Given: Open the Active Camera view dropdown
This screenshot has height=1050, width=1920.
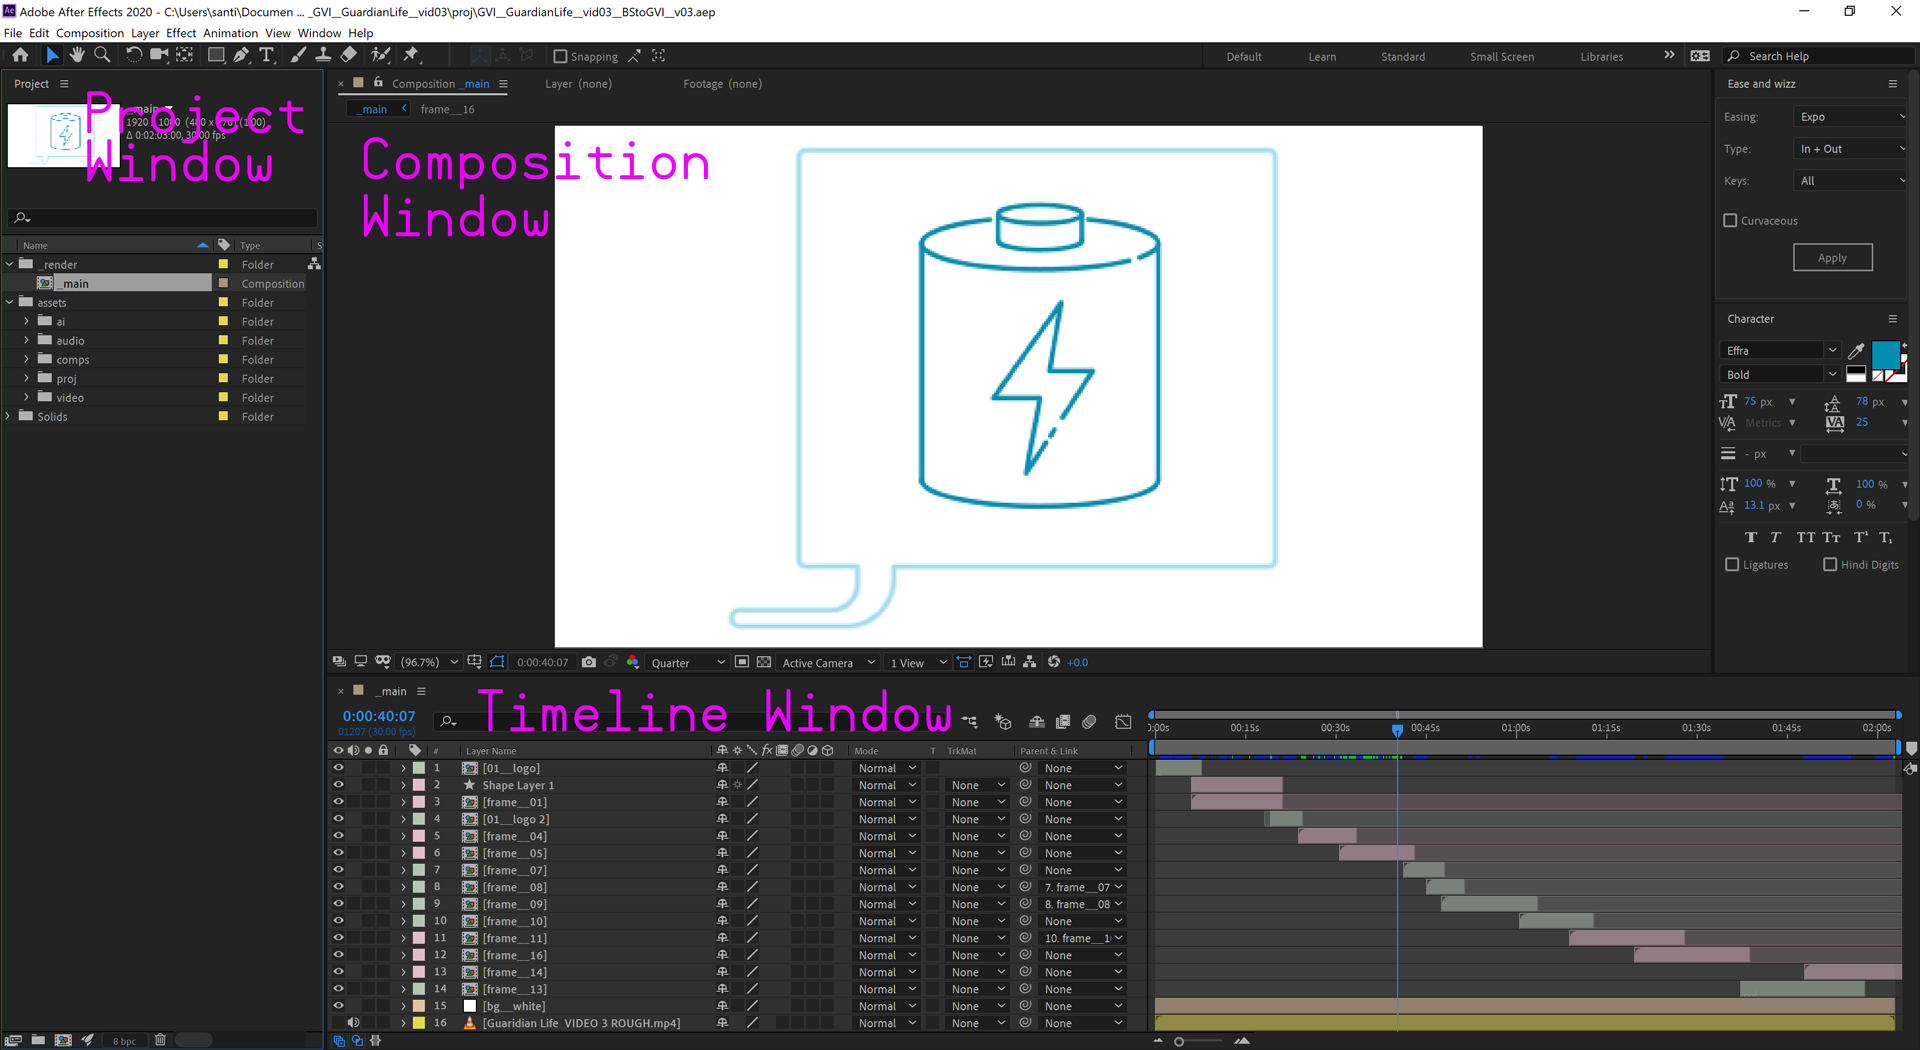Looking at the screenshot, I should point(828,662).
